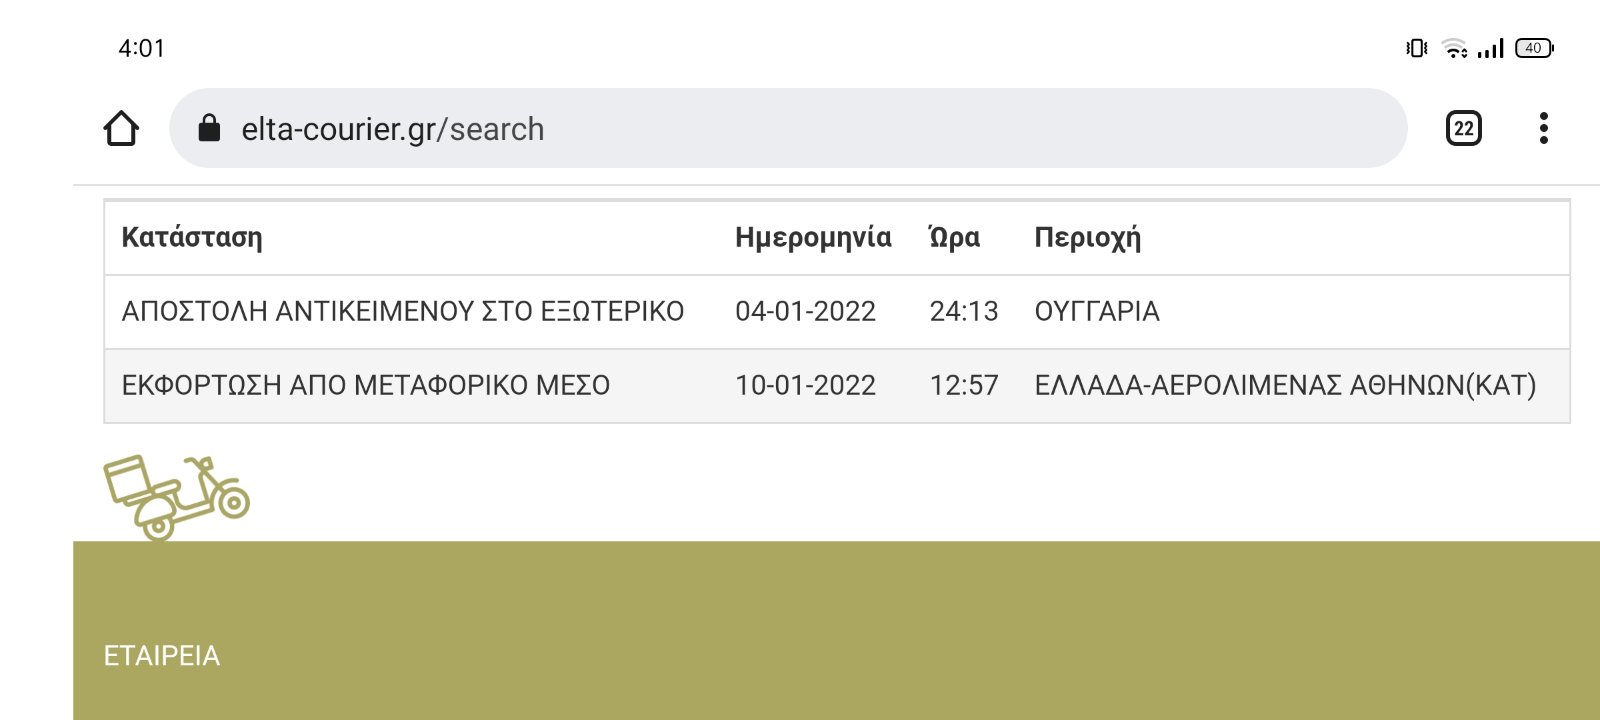Tap the battery indicator in status bar
The width and height of the screenshot is (1600, 720).
(x=1534, y=48)
